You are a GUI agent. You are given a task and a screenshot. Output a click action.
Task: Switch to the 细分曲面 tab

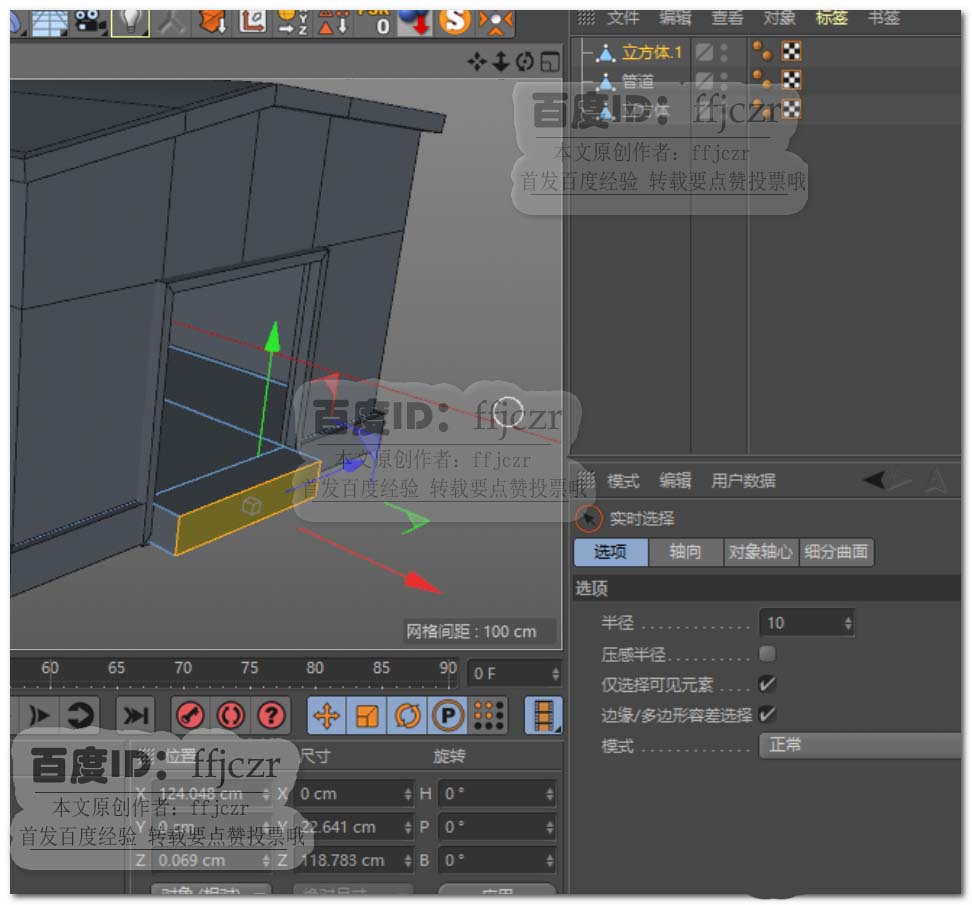pos(836,552)
